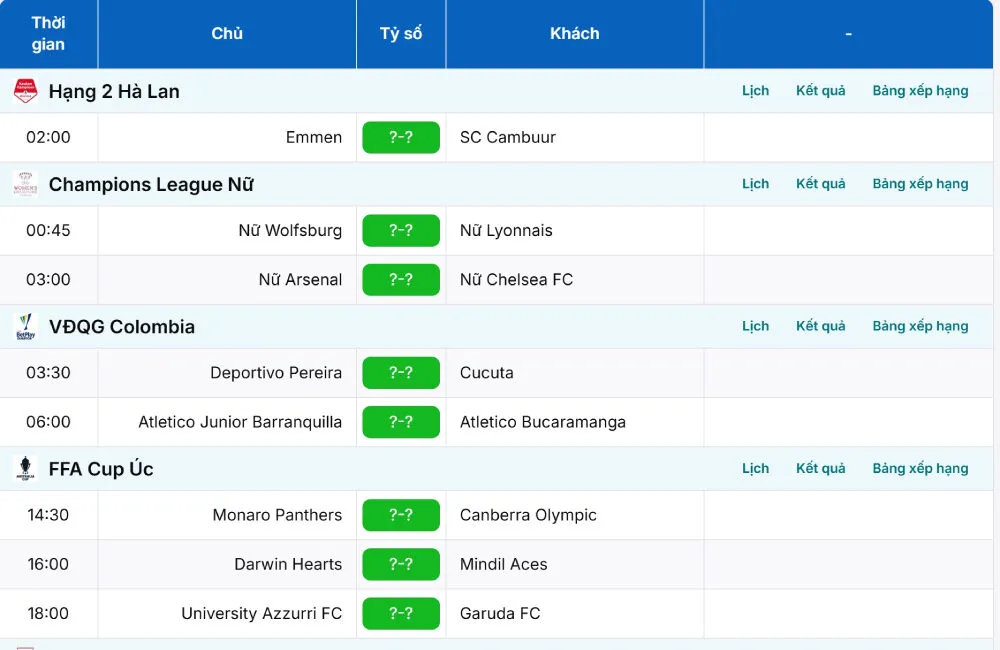Click the 18:00 match time cell

[x=48, y=613]
